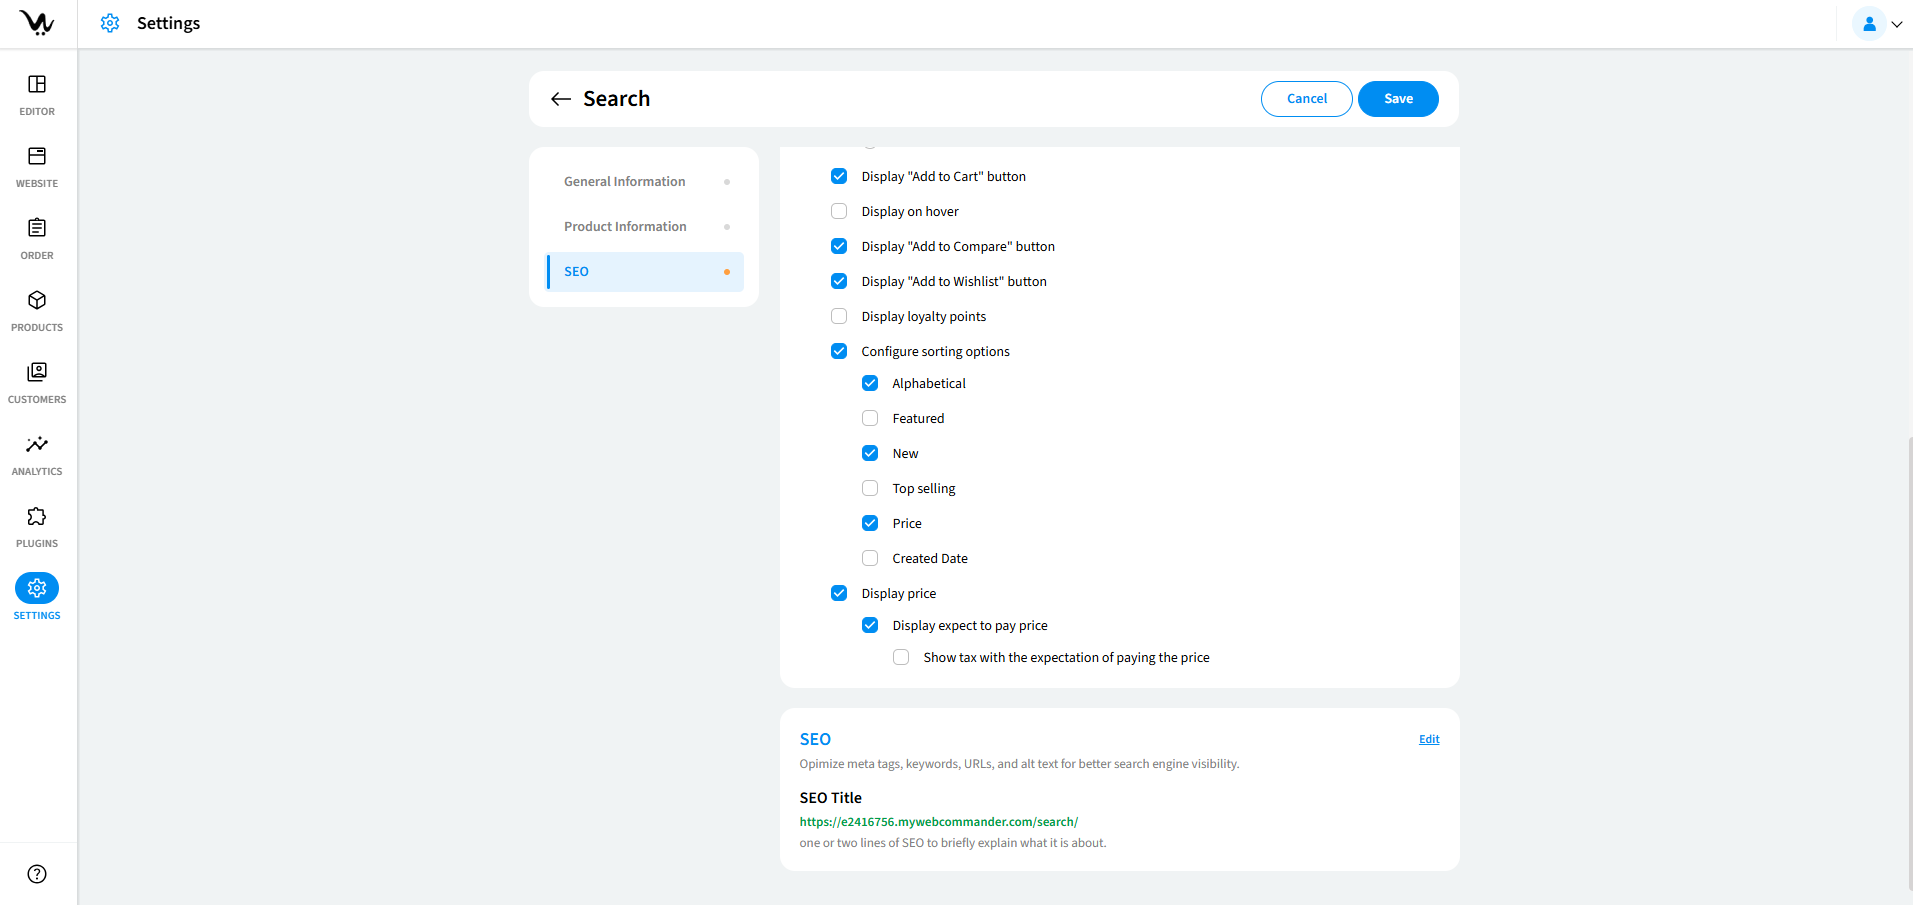Open Customers from the sidebar
Viewport: 1913px width, 905px height.
pyautogui.click(x=37, y=373)
